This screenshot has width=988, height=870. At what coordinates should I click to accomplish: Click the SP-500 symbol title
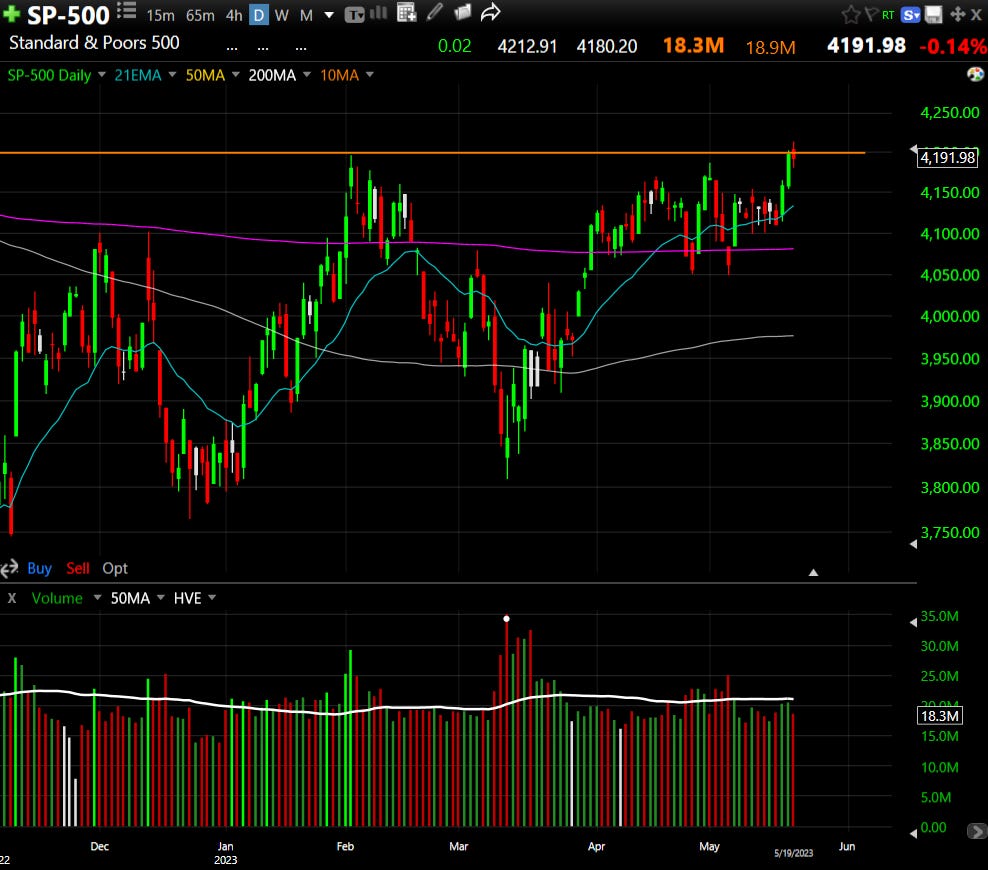click(x=68, y=15)
